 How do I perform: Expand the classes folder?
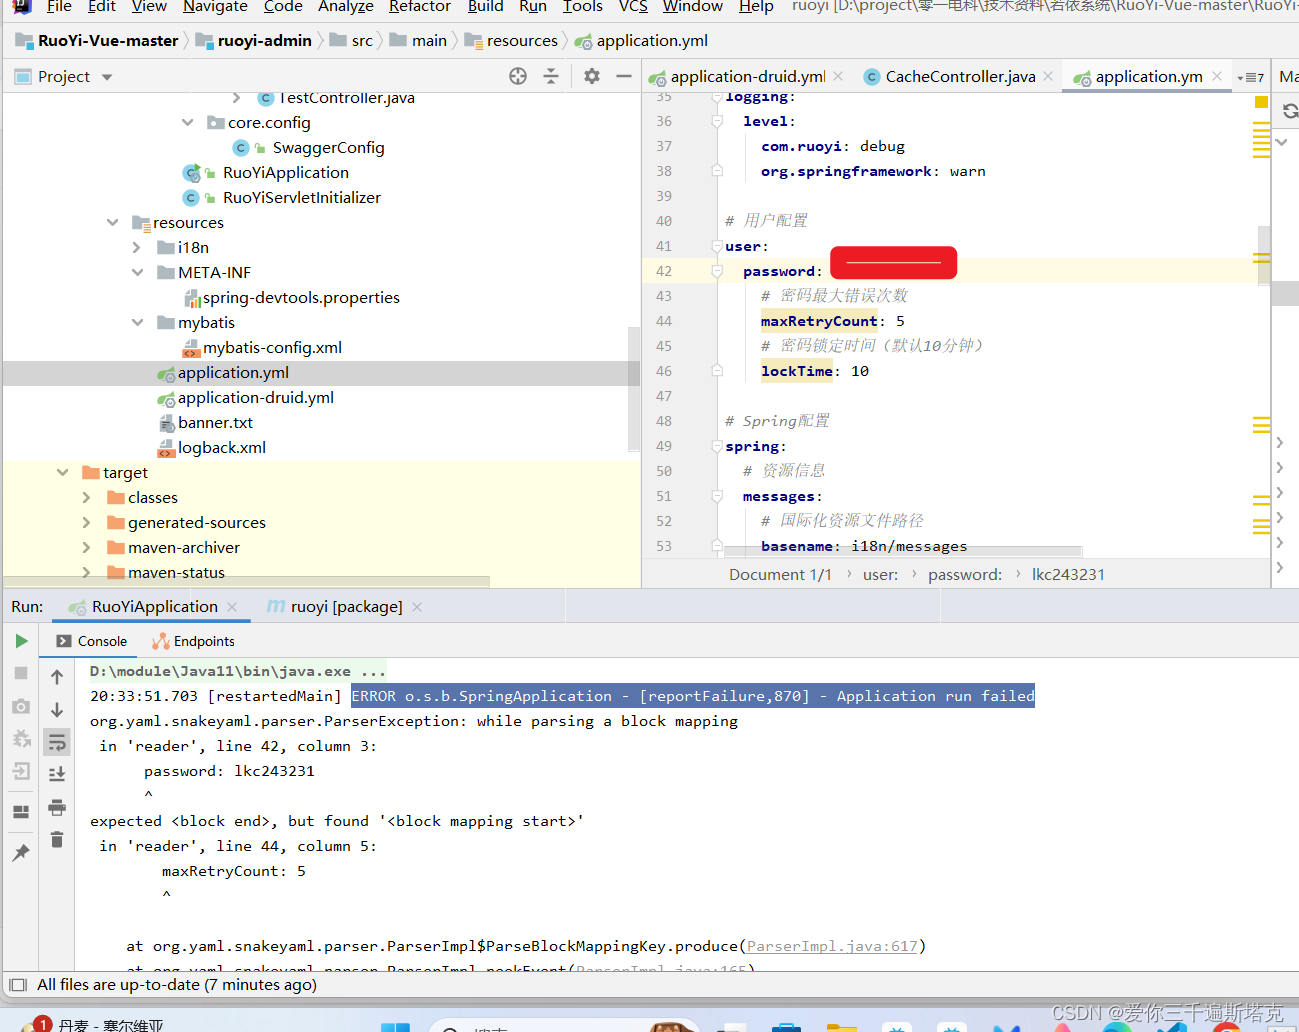(x=85, y=497)
